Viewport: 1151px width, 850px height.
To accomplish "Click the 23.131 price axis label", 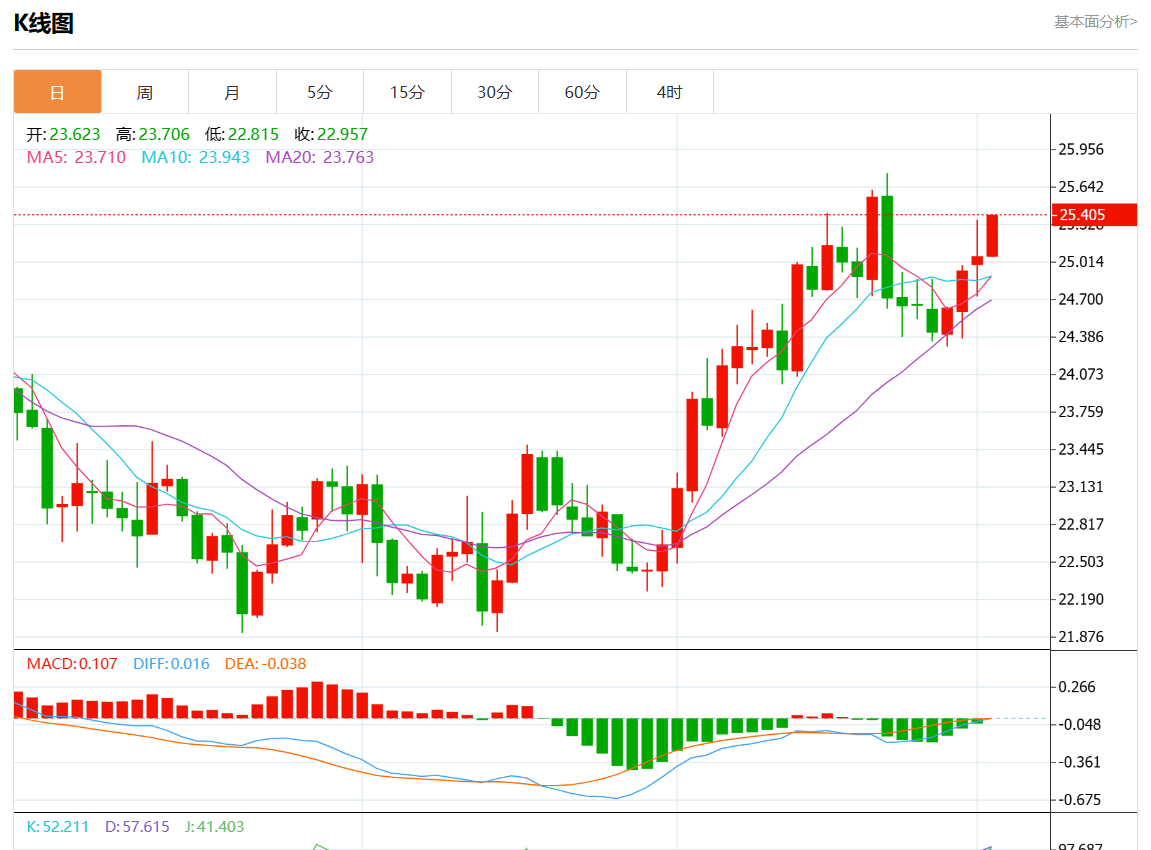I will [1081, 487].
